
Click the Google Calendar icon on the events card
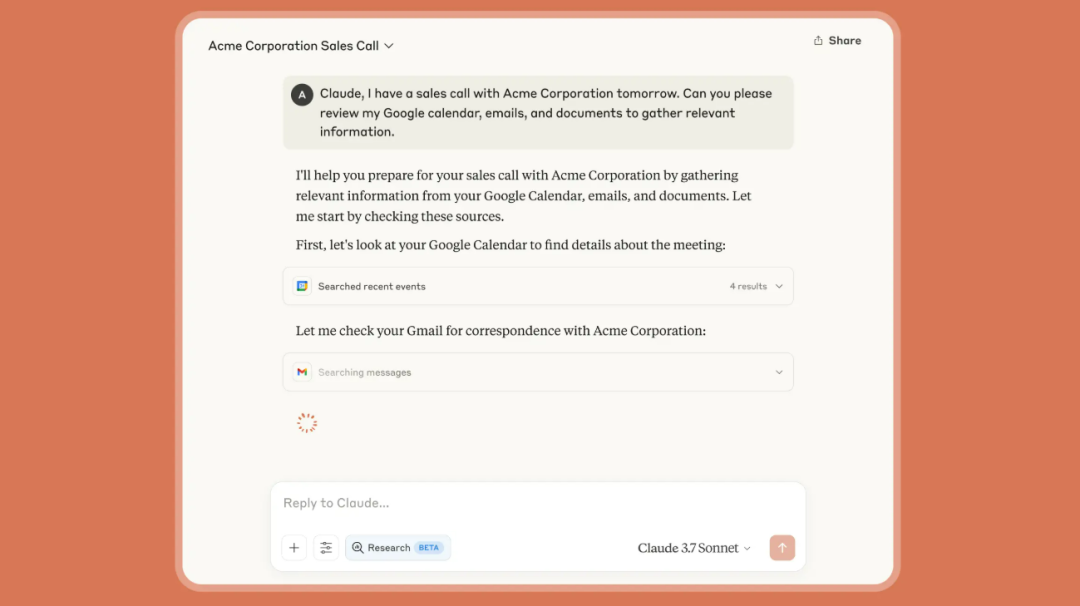tap(302, 286)
